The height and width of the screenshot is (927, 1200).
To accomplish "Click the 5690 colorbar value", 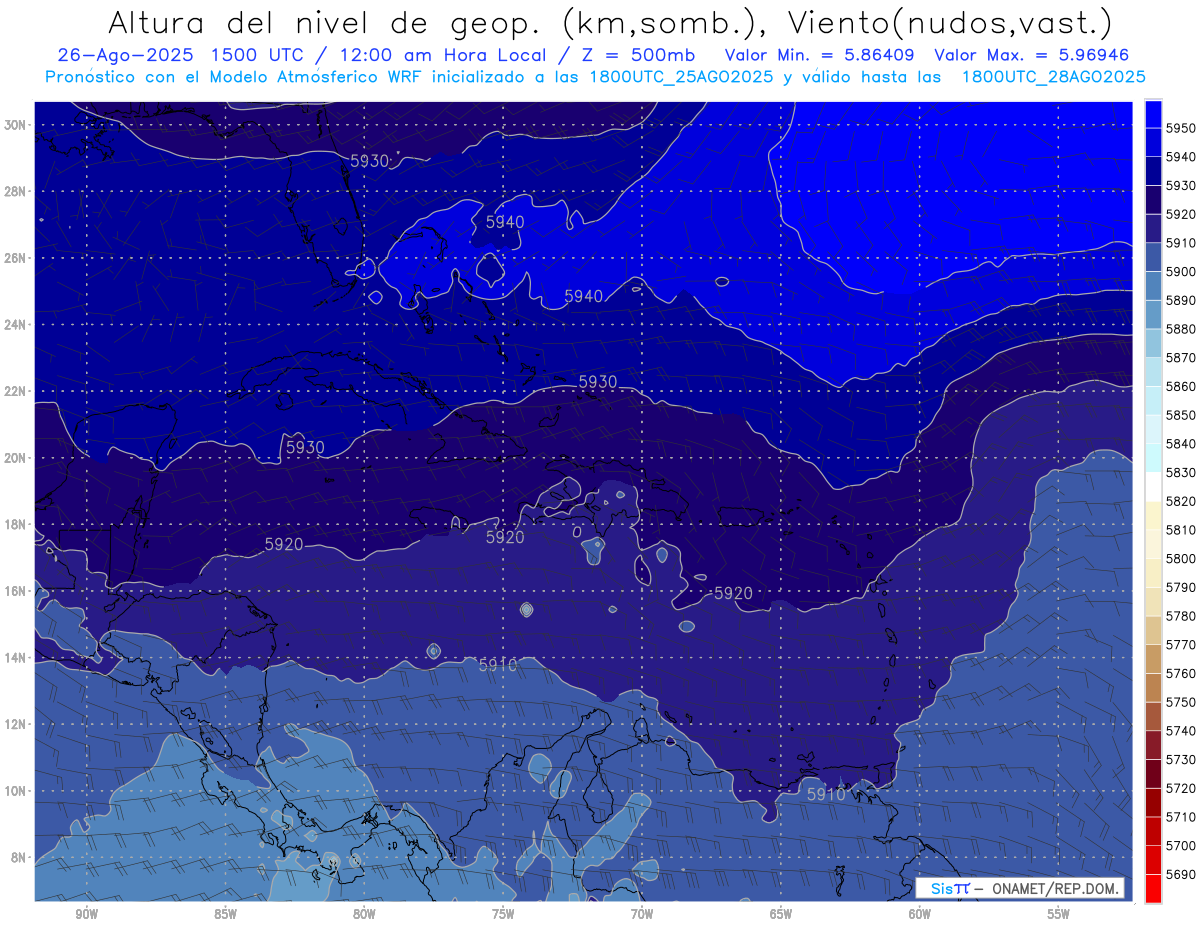I will coord(1181,874).
